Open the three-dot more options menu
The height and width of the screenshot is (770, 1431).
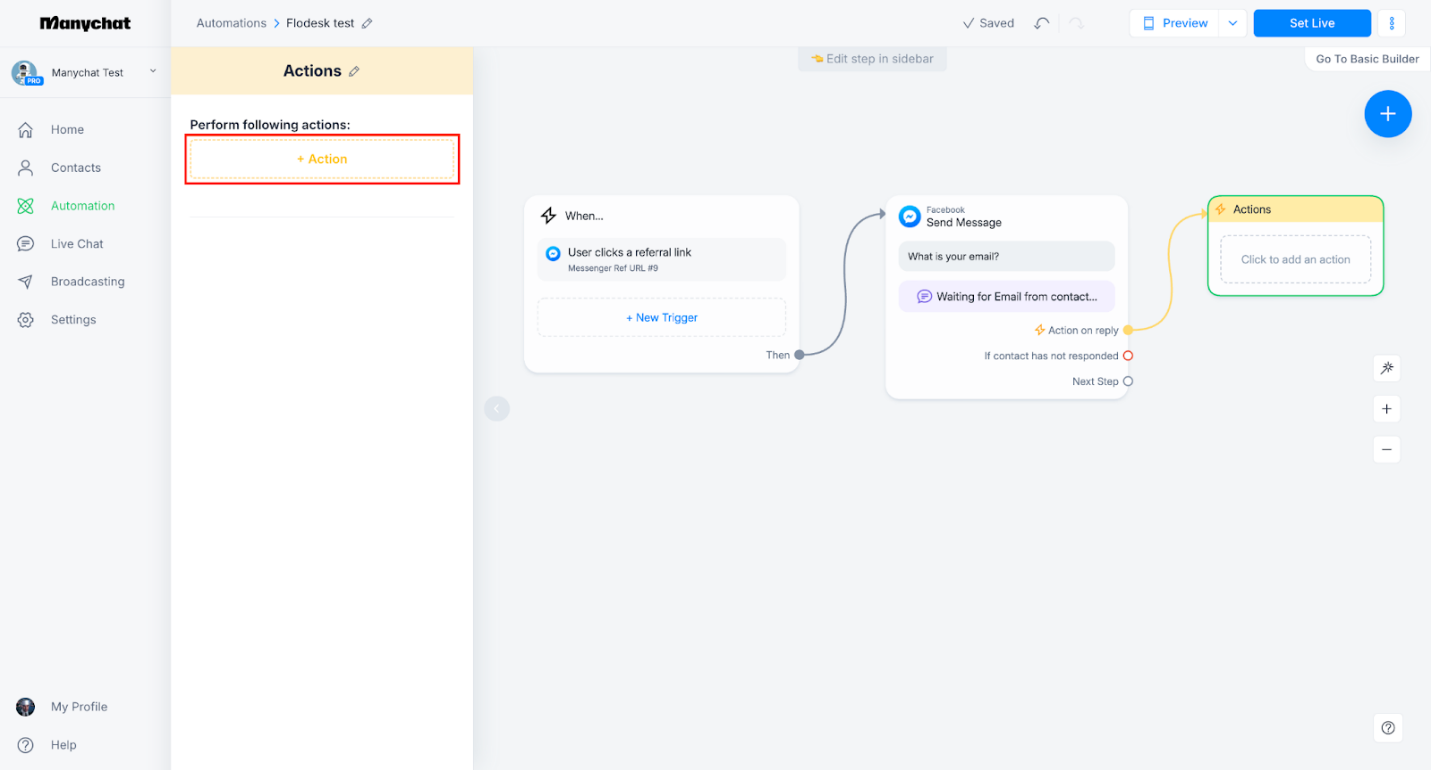point(1391,23)
